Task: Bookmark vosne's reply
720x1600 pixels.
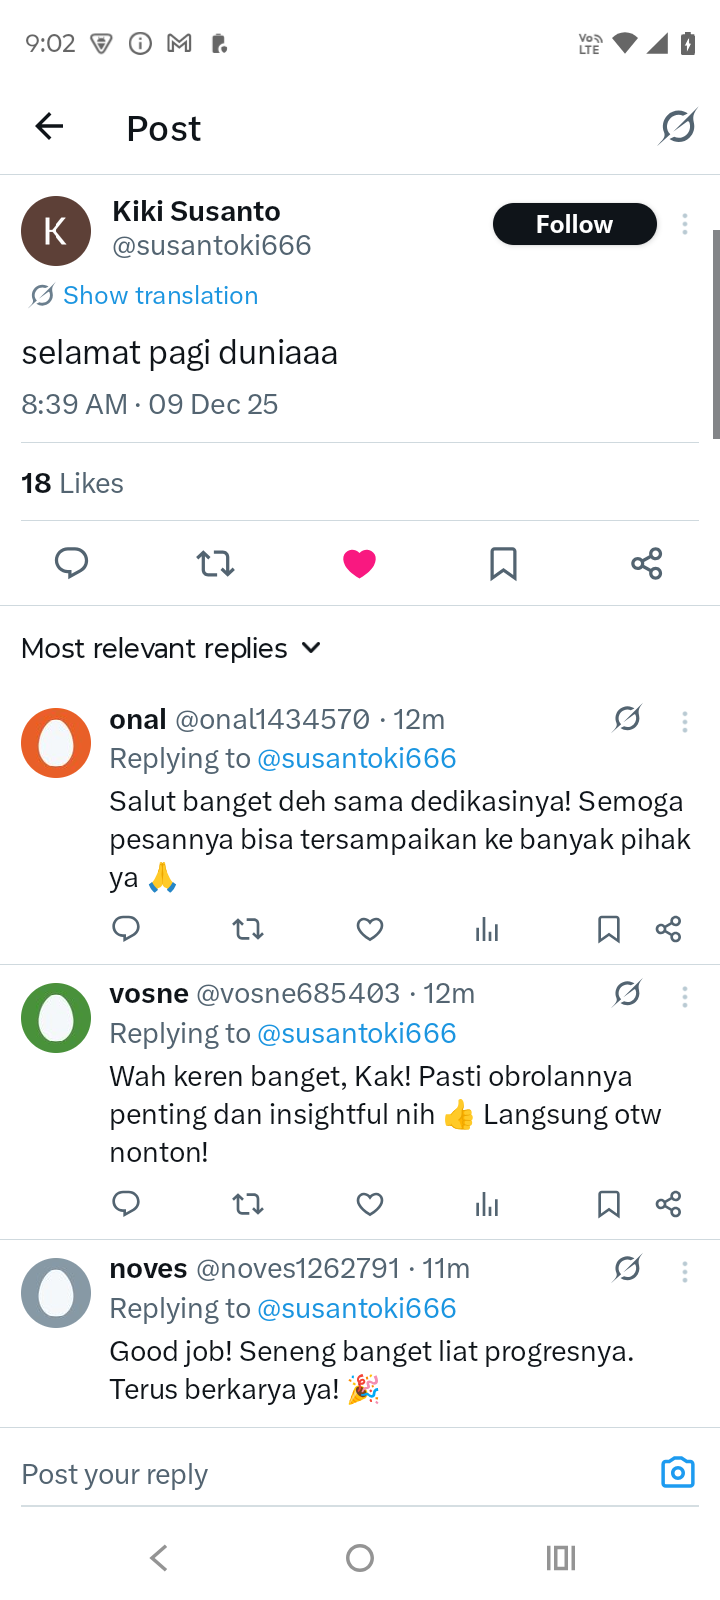Action: click(x=608, y=1204)
